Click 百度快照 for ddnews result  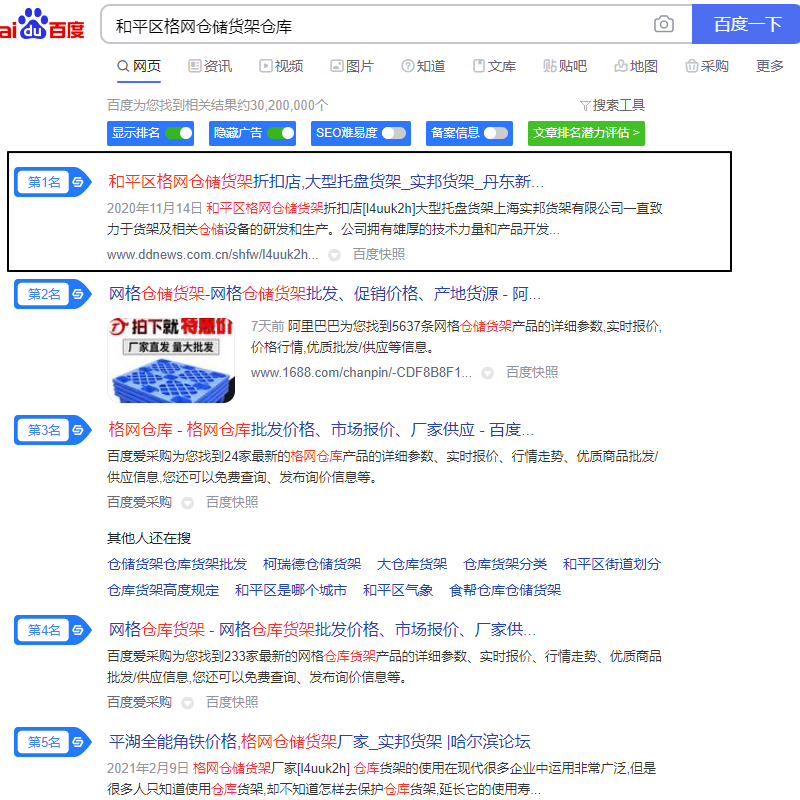[x=379, y=255]
